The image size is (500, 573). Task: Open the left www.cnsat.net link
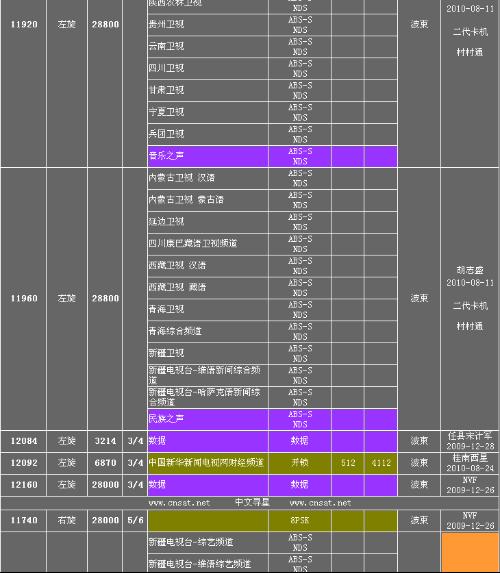click(x=179, y=503)
